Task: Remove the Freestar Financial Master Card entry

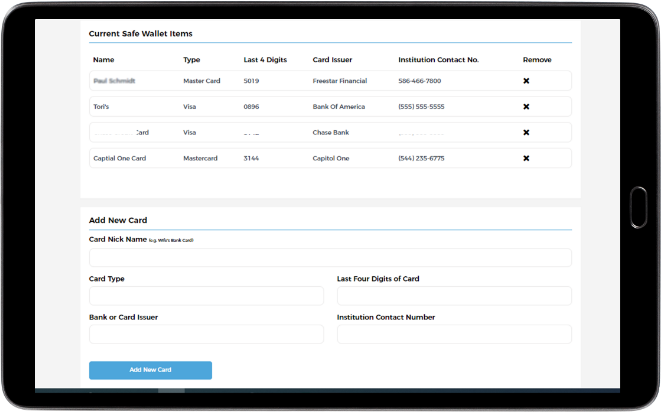Action: pos(526,81)
